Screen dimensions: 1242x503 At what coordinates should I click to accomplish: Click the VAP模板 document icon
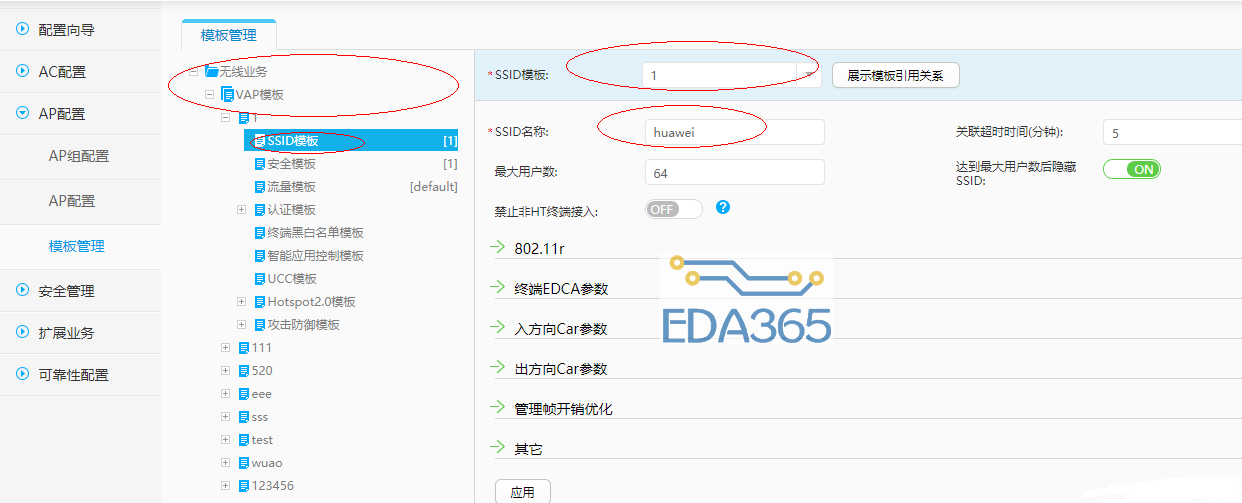[x=227, y=94]
